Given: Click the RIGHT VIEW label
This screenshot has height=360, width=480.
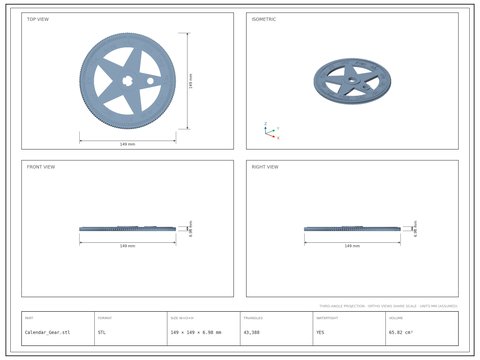Looking at the screenshot, I should (265, 167).
